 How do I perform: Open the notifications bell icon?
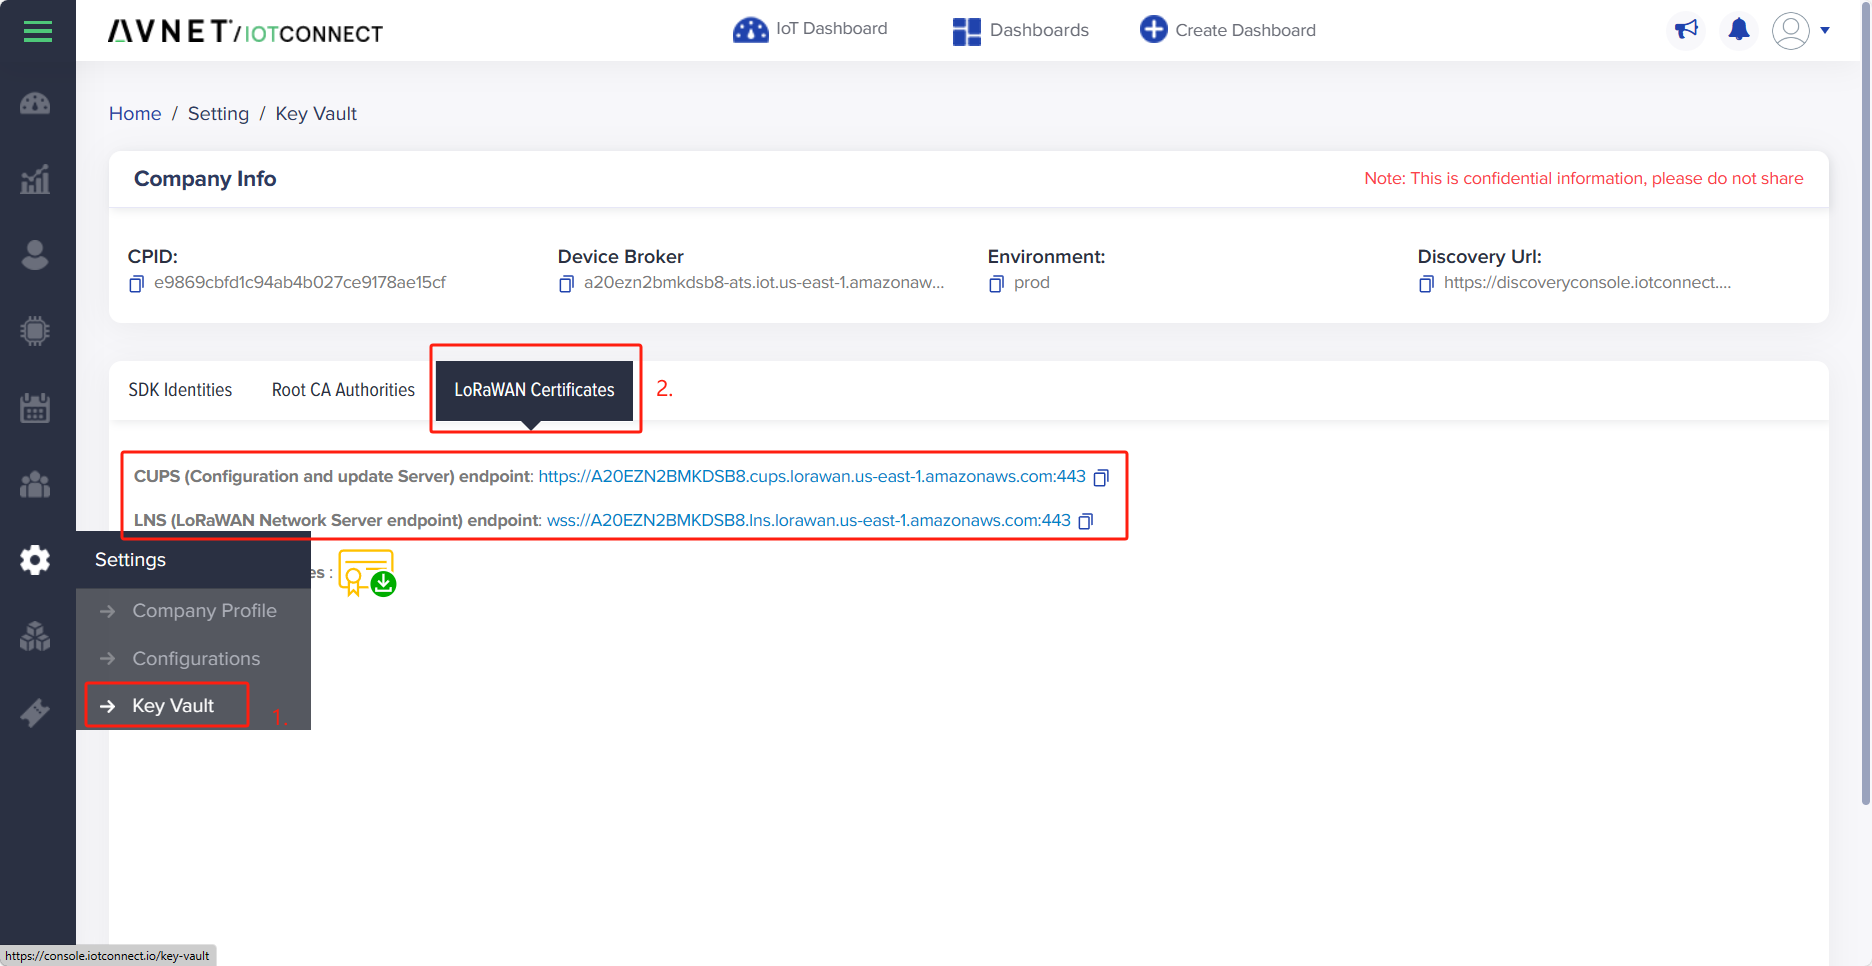(x=1739, y=30)
